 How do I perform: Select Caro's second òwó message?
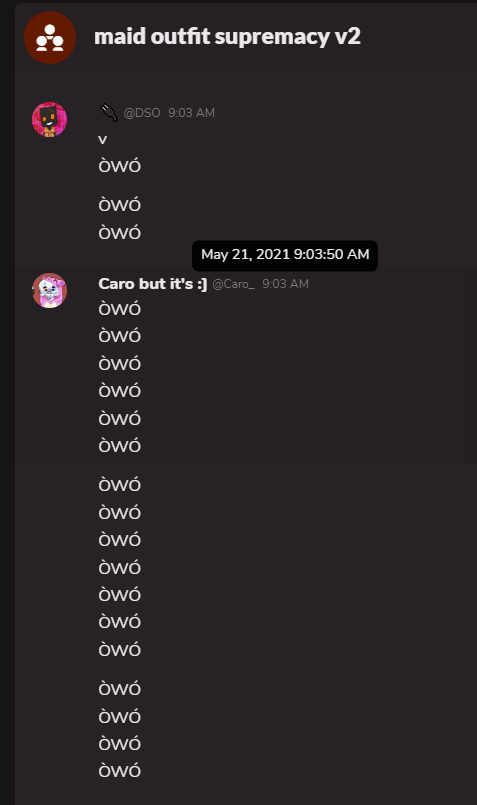click(120, 335)
